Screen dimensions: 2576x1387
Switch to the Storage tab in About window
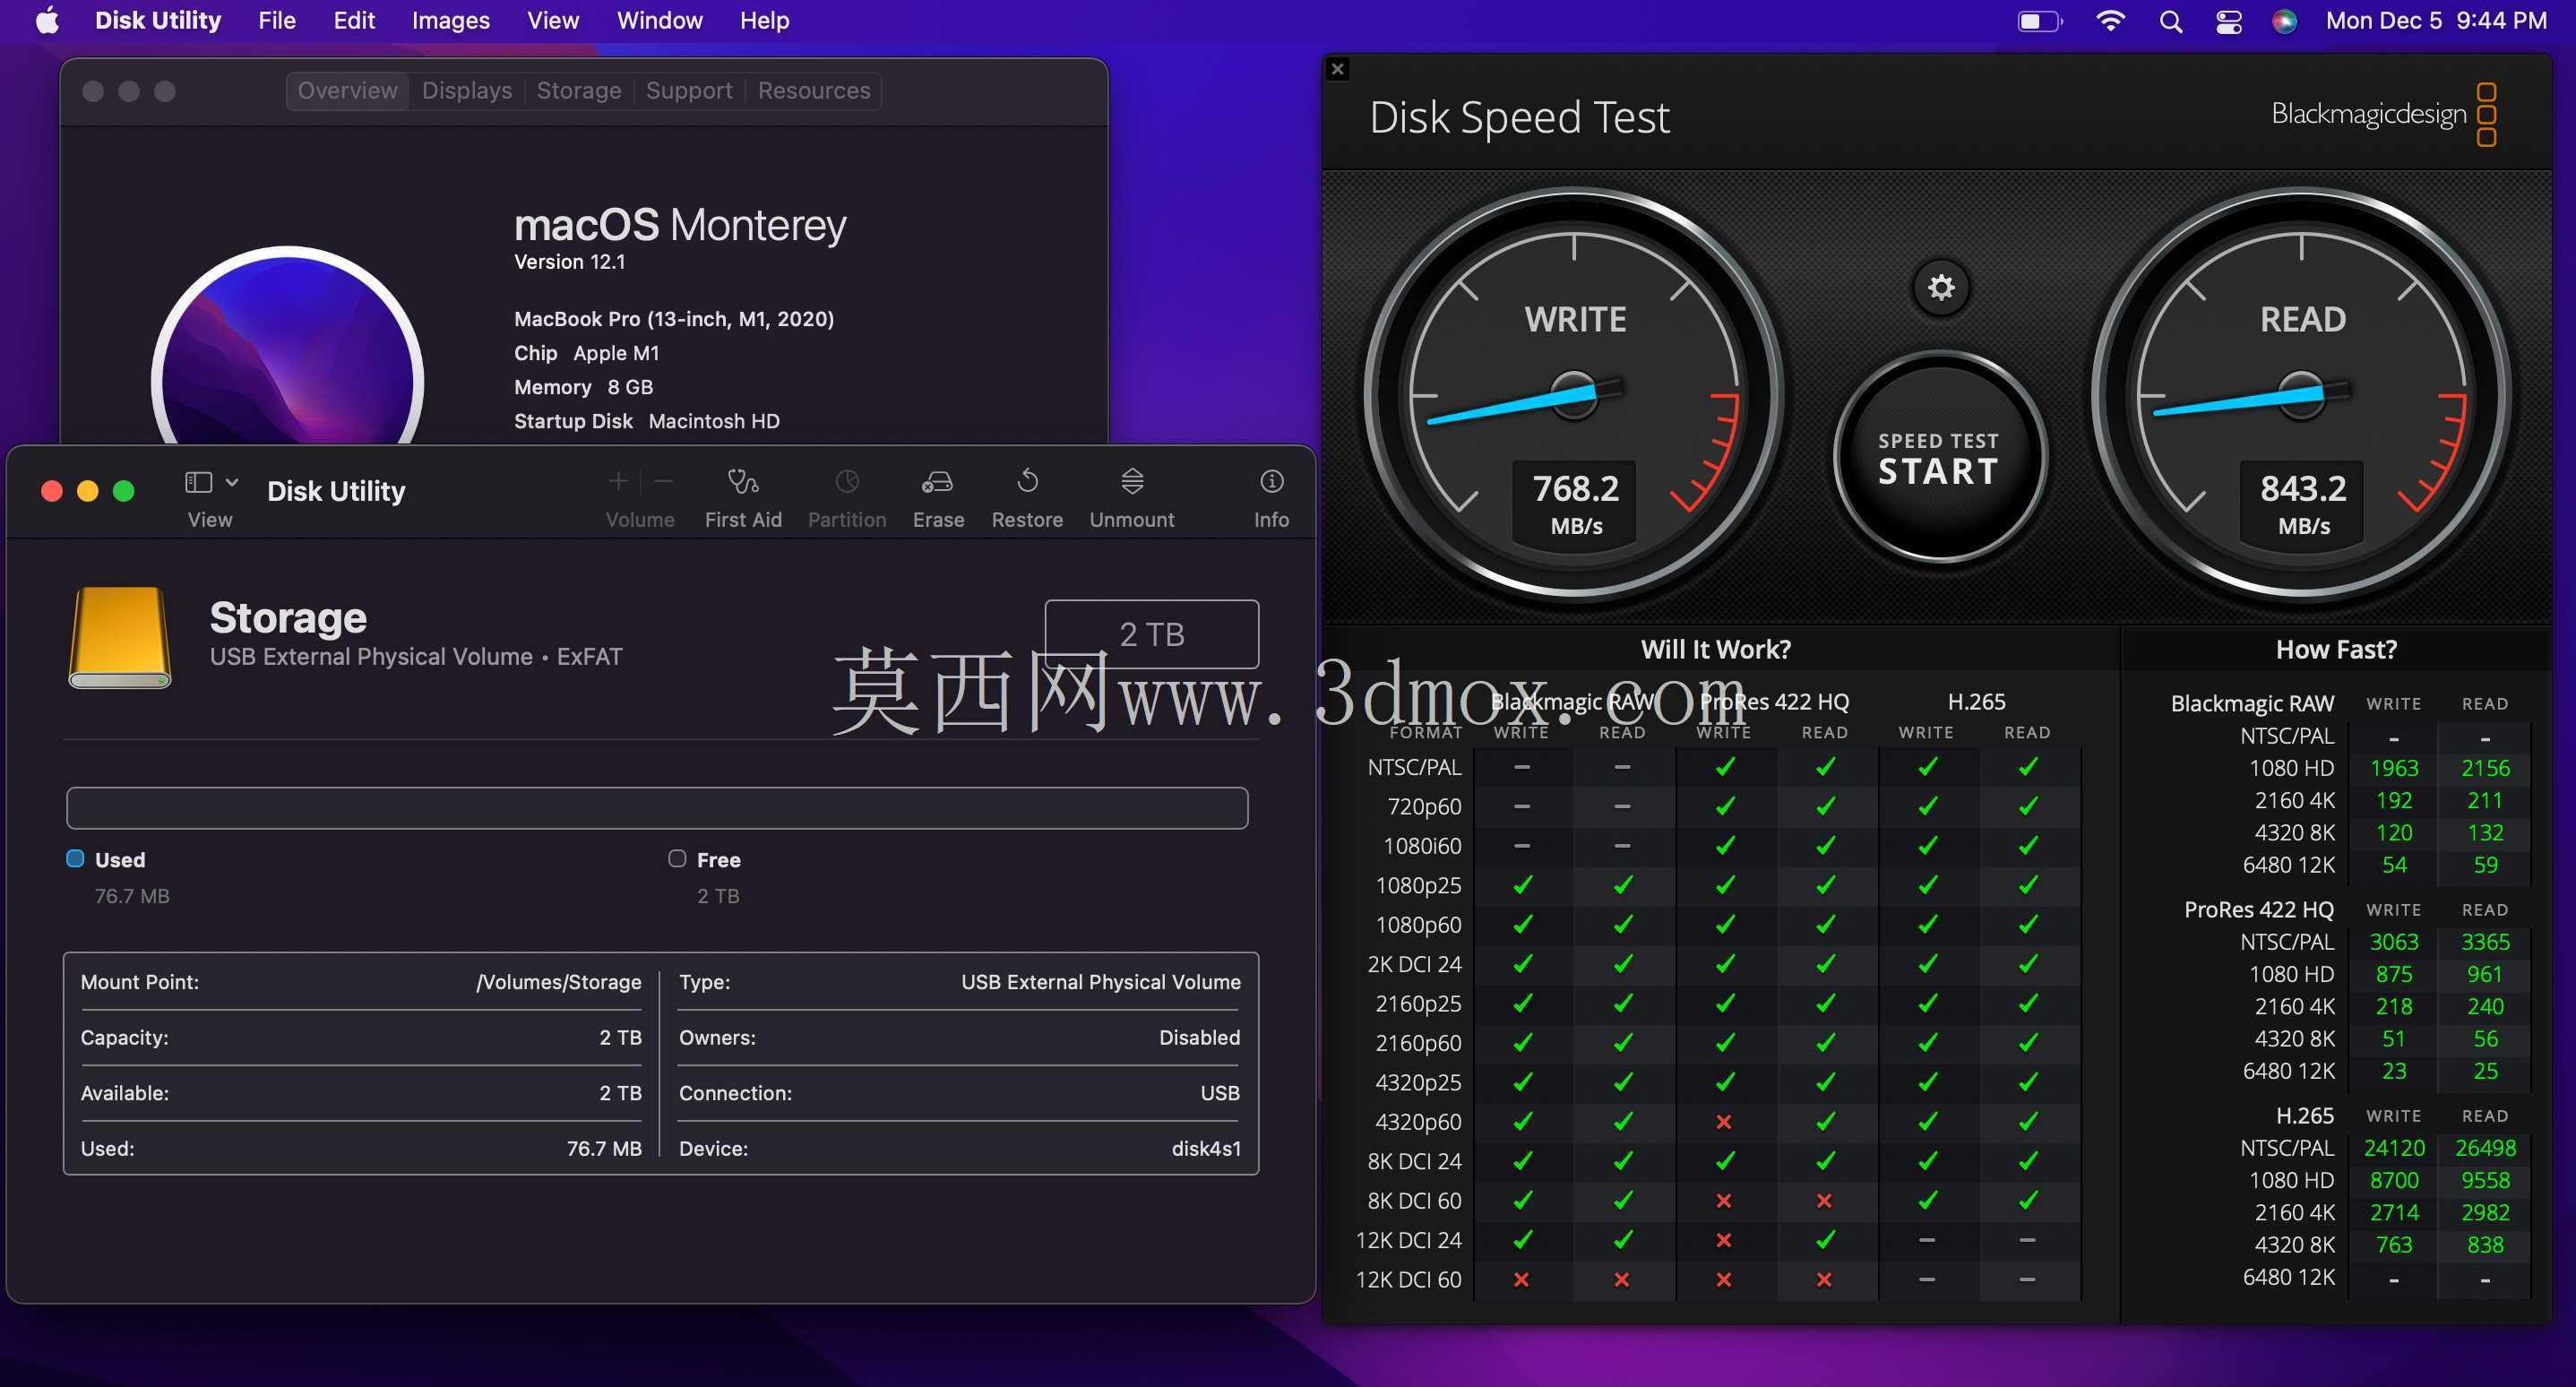(579, 91)
